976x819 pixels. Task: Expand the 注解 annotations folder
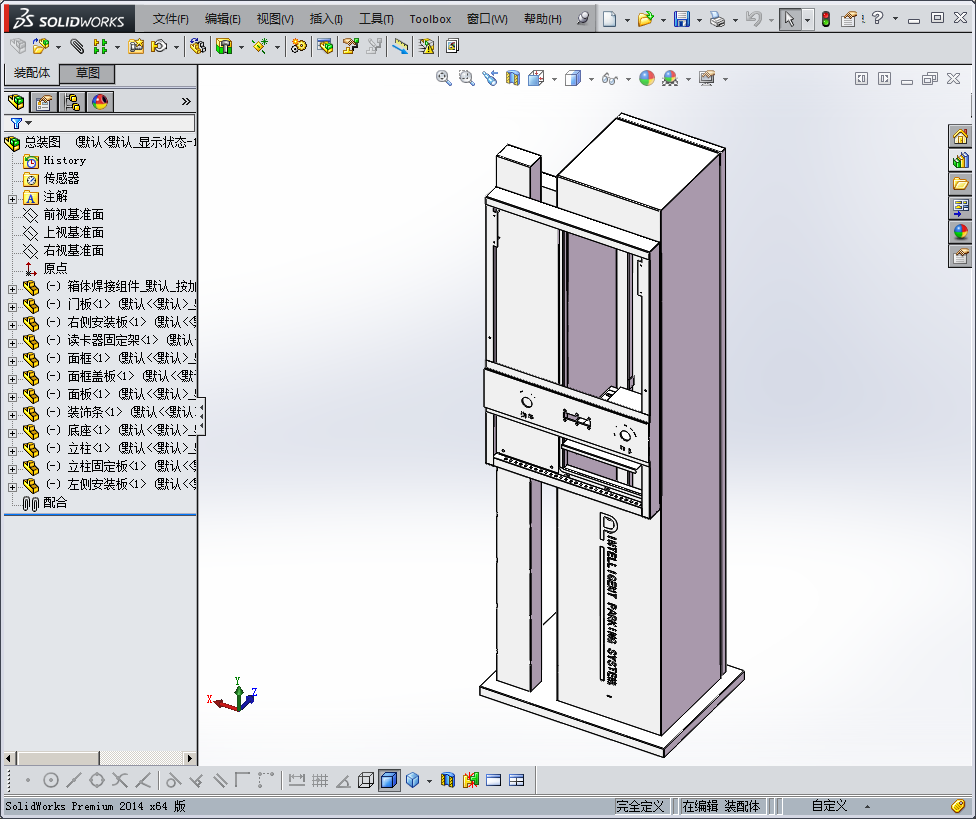click(x=12, y=198)
